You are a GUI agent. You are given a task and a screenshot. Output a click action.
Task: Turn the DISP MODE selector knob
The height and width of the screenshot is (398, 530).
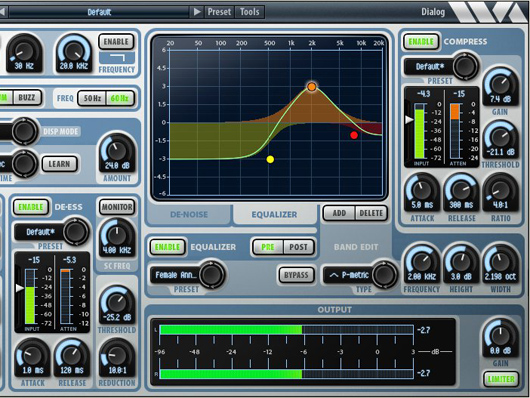point(24,131)
